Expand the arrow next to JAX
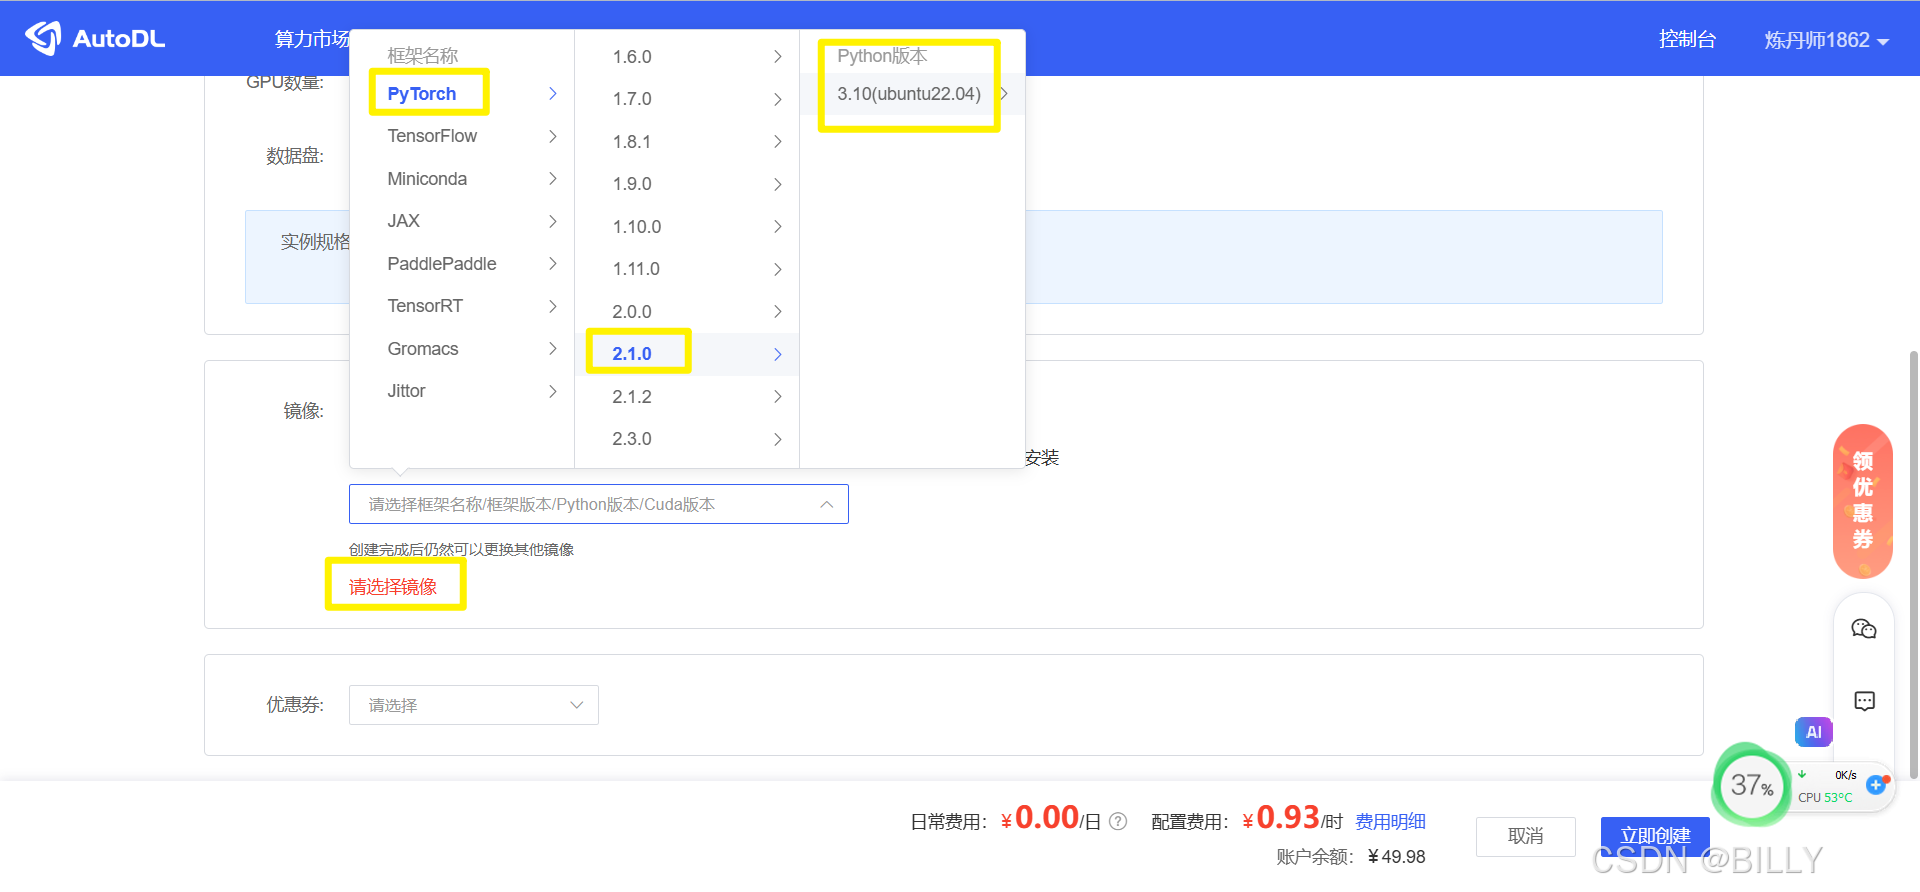The width and height of the screenshot is (1920, 892). click(x=553, y=221)
